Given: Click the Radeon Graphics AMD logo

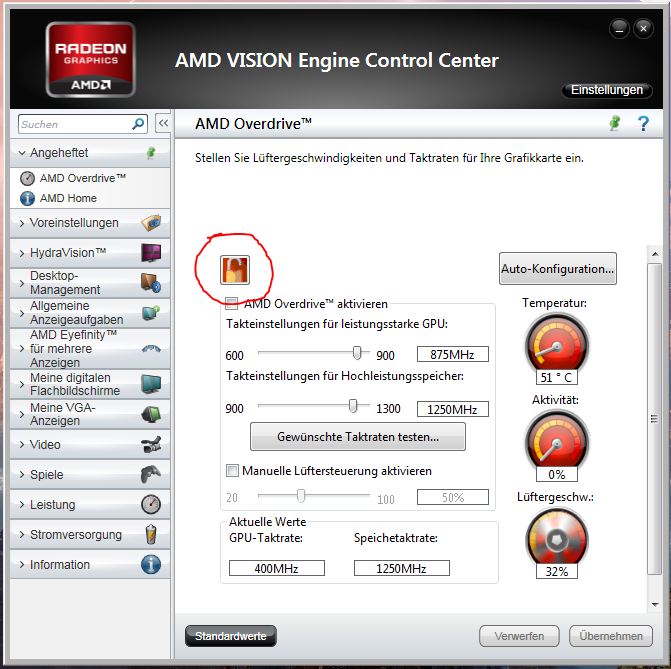Looking at the screenshot, I should click(x=90, y=59).
